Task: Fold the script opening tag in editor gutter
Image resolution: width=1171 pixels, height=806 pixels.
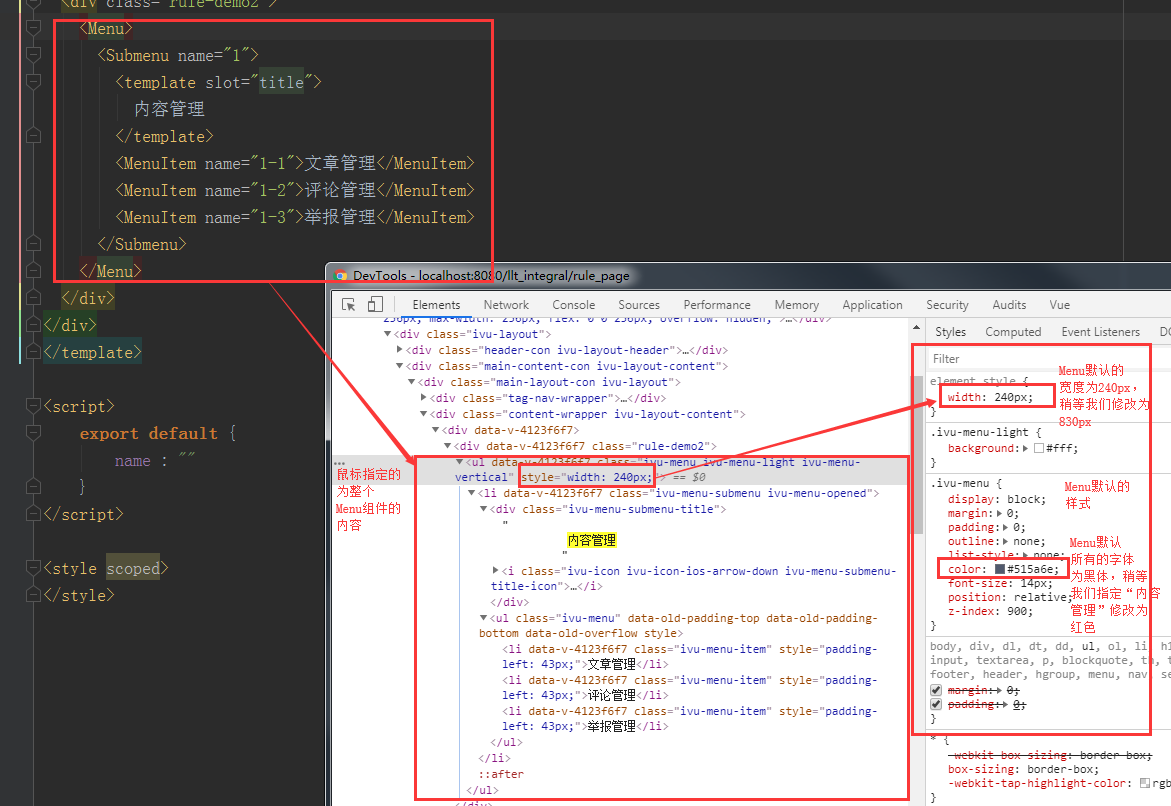Action: 33,406
